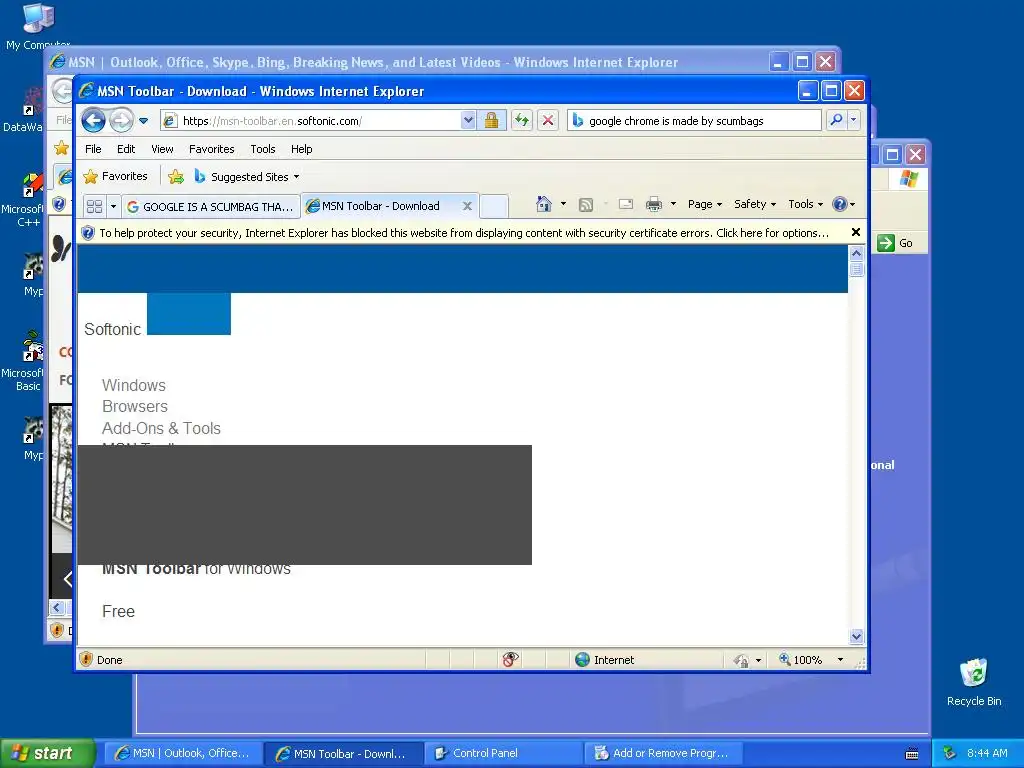Refresh the page with green arrows button
Screen dimensions: 1024x768
click(x=521, y=120)
